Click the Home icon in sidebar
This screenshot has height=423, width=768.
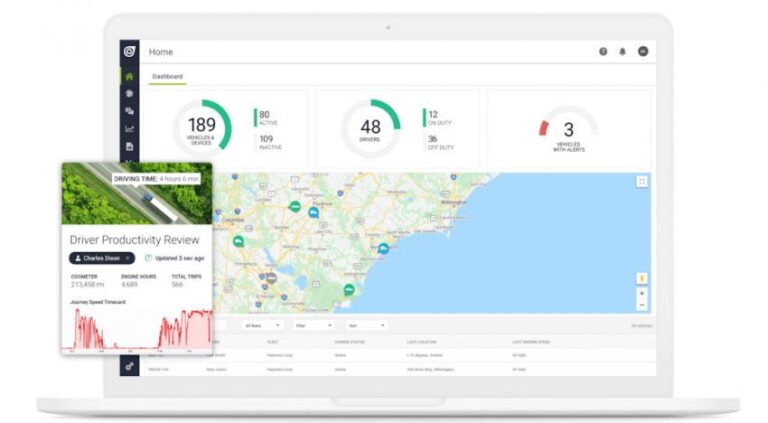[129, 76]
